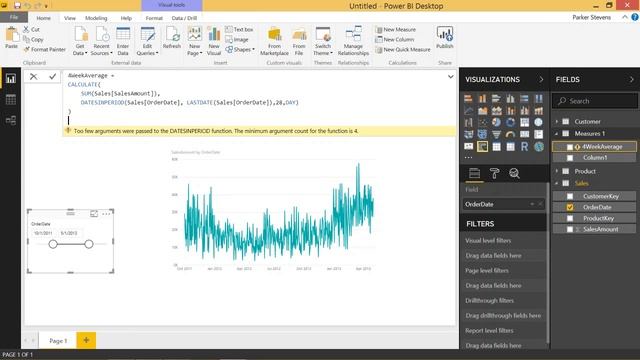
Task: Collapse the Visualizations pane chevron
Action: (x=541, y=80)
